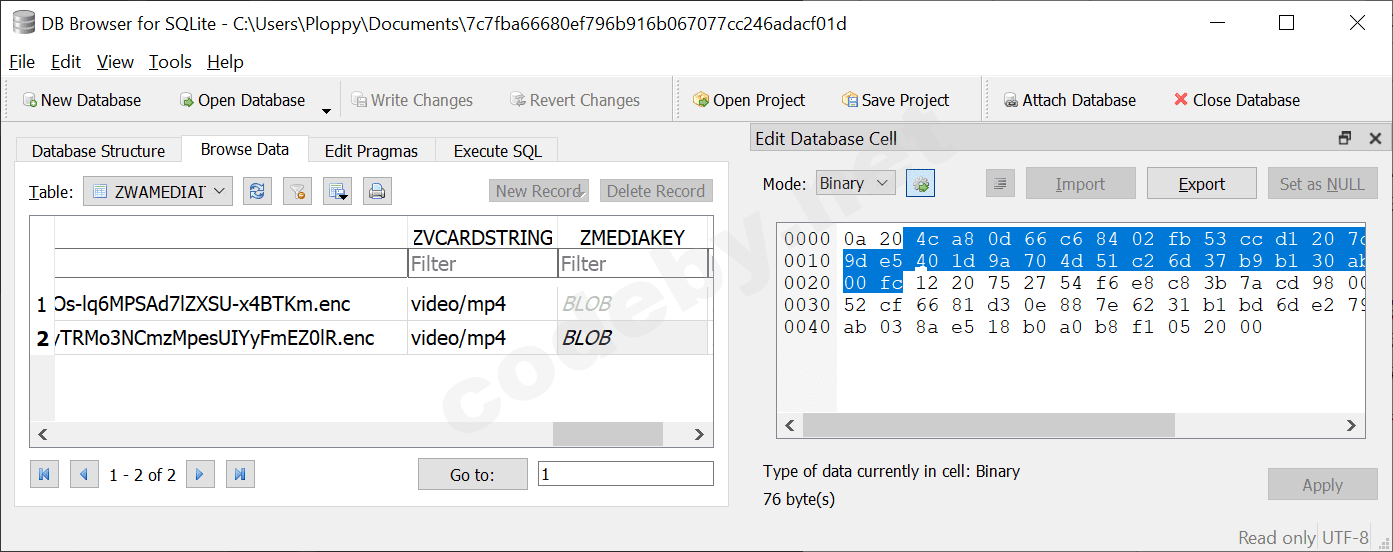Click the ZVCARDSTRING column header
1393x552 pixels.
483,237
